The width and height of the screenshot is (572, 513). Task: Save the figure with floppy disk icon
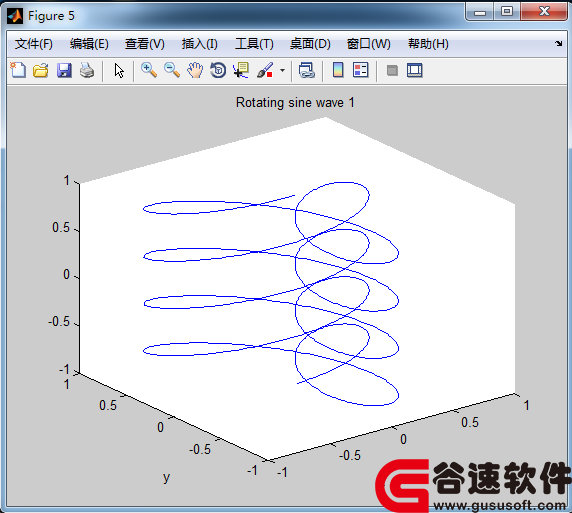(64, 70)
